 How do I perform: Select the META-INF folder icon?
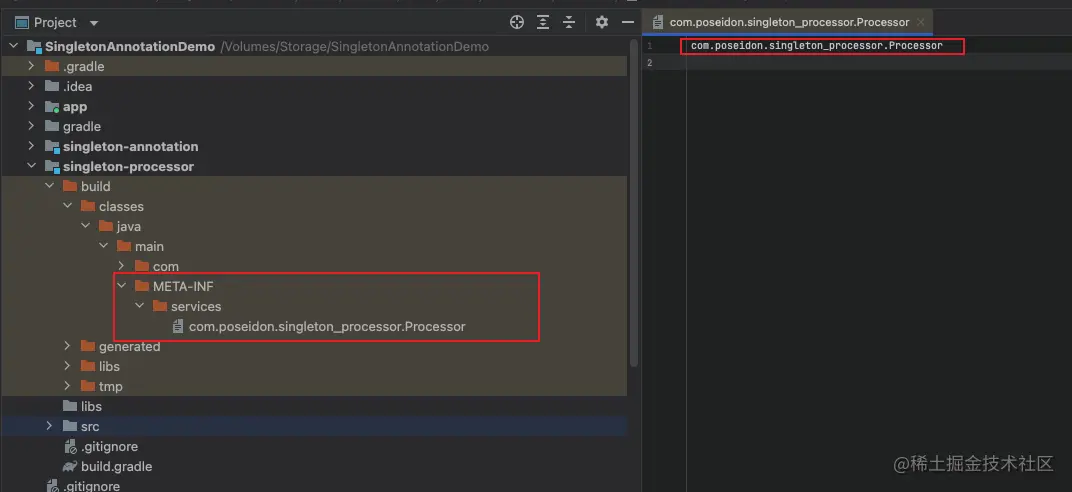142,286
